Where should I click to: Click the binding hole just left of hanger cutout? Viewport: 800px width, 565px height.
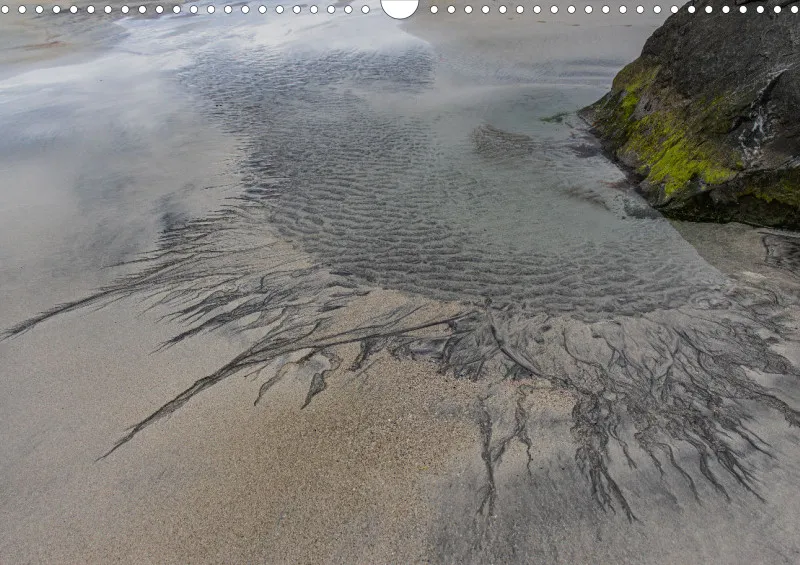click(365, 9)
